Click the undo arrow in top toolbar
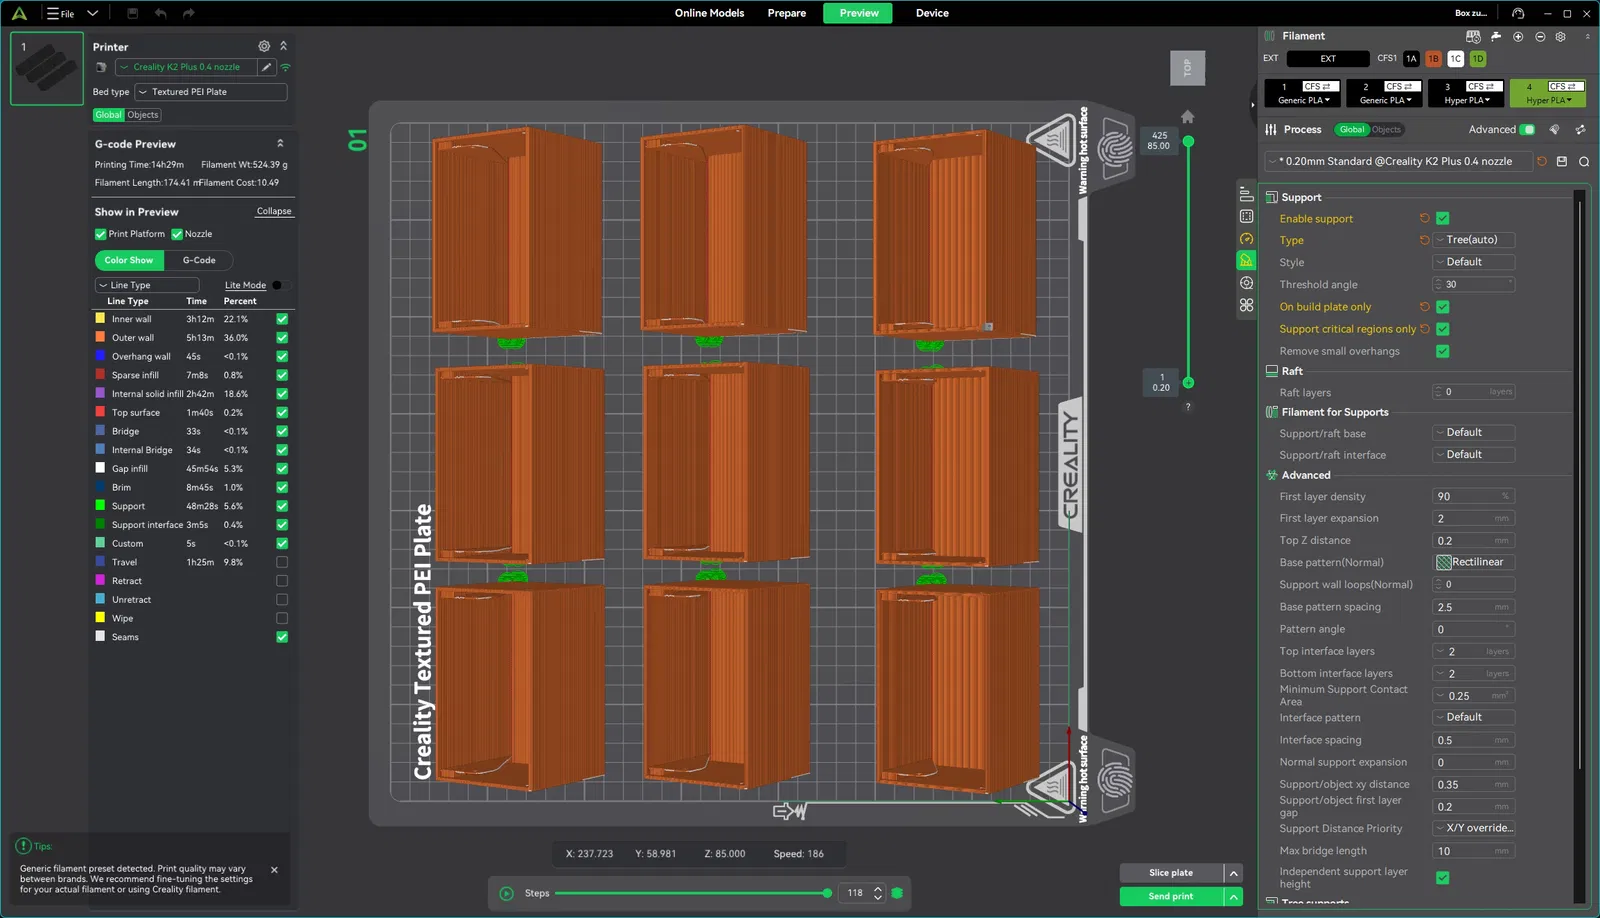This screenshot has width=1600, height=918. point(161,13)
